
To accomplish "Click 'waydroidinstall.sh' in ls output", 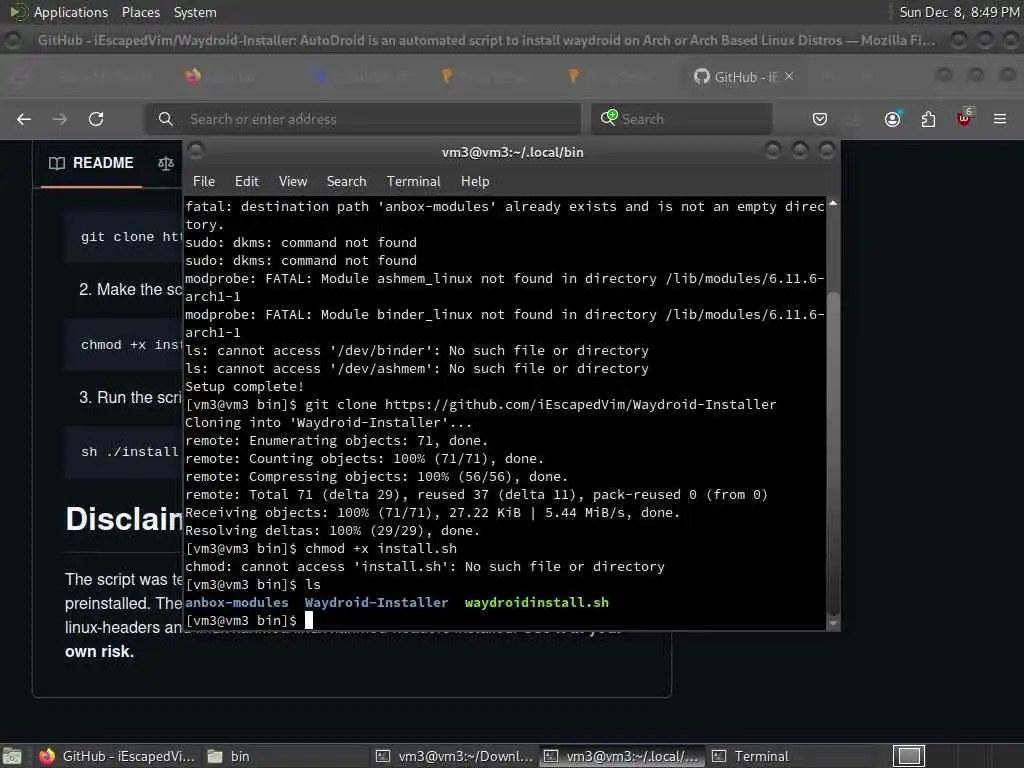I will click(536, 603).
